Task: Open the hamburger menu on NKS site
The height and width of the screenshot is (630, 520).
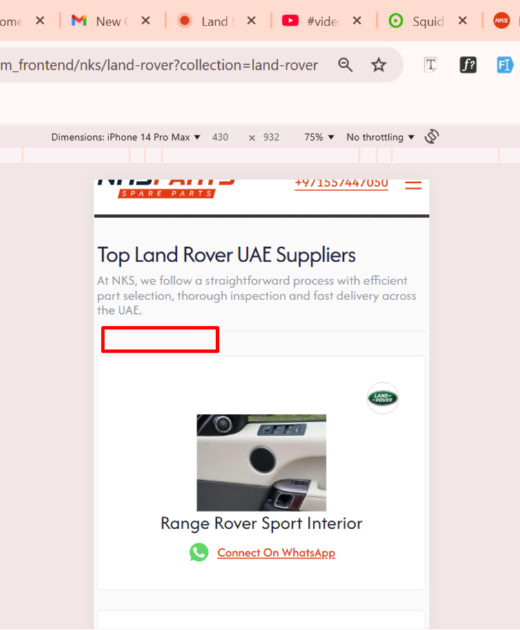Action: tap(413, 185)
